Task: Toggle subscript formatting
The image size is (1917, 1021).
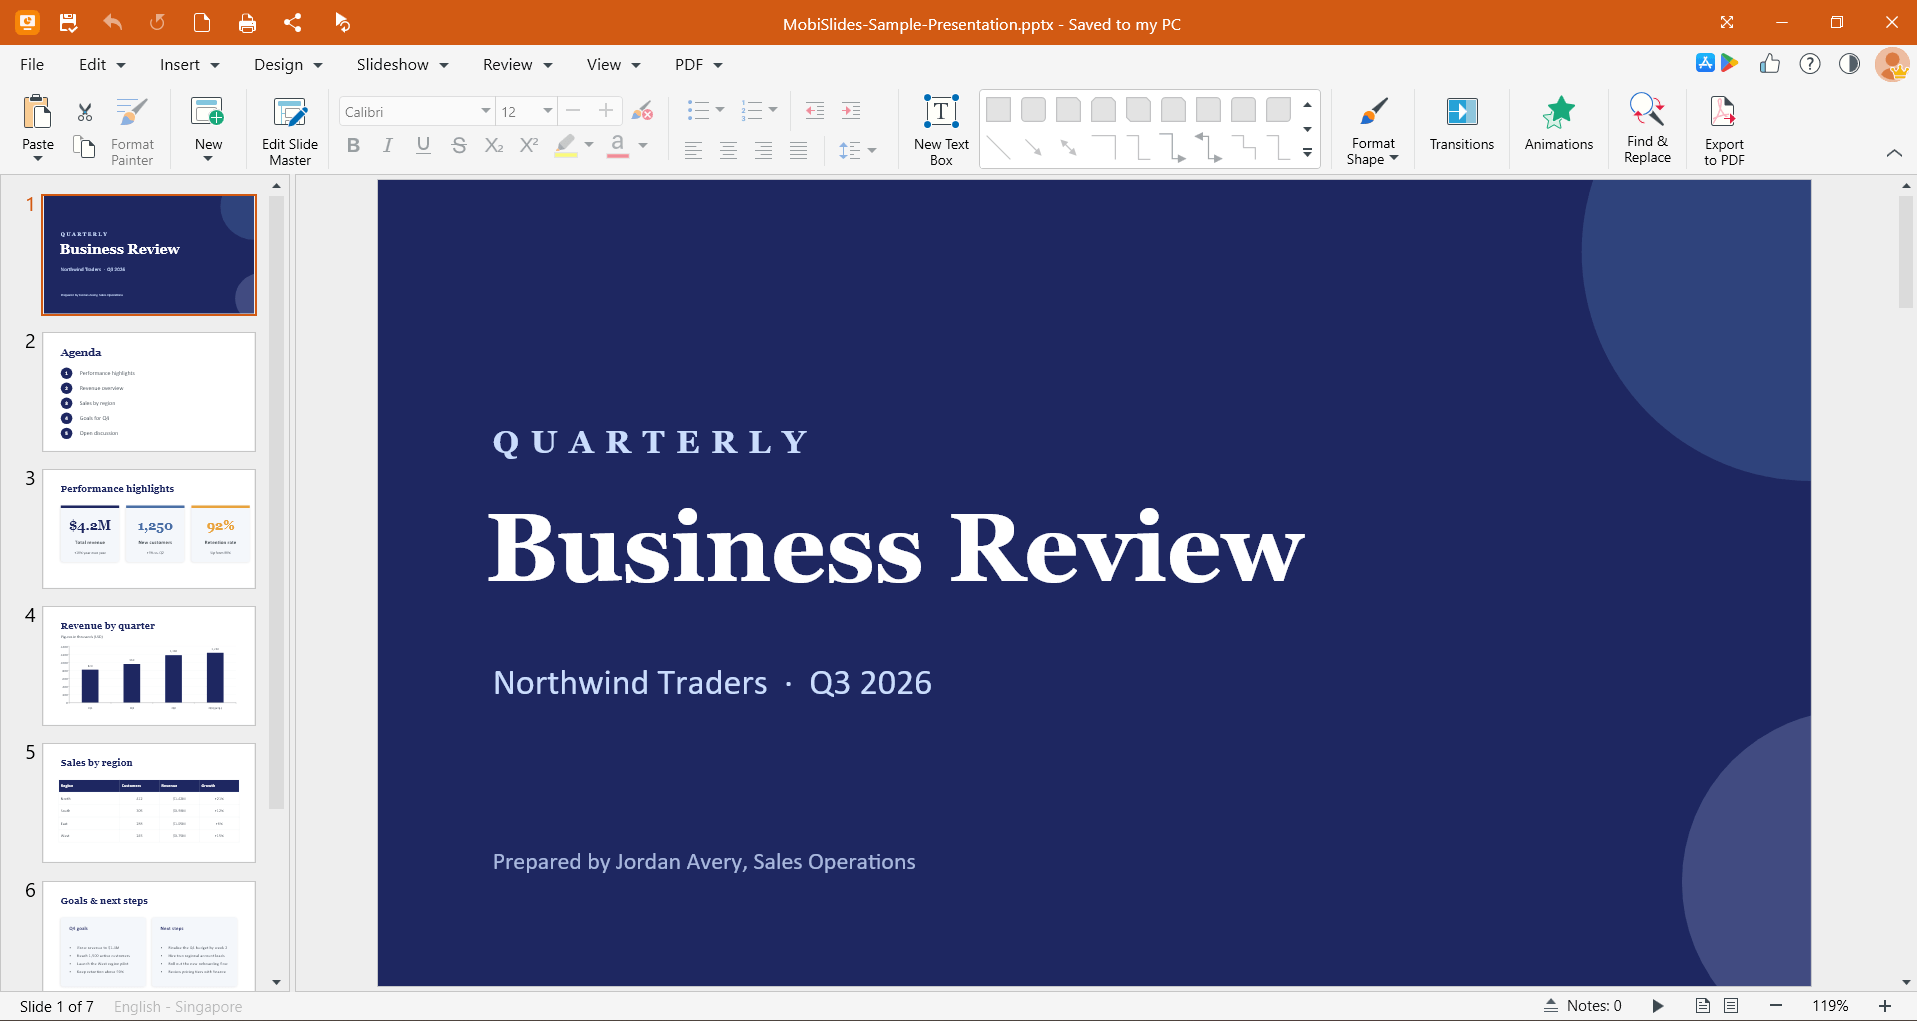Action: click(x=494, y=146)
